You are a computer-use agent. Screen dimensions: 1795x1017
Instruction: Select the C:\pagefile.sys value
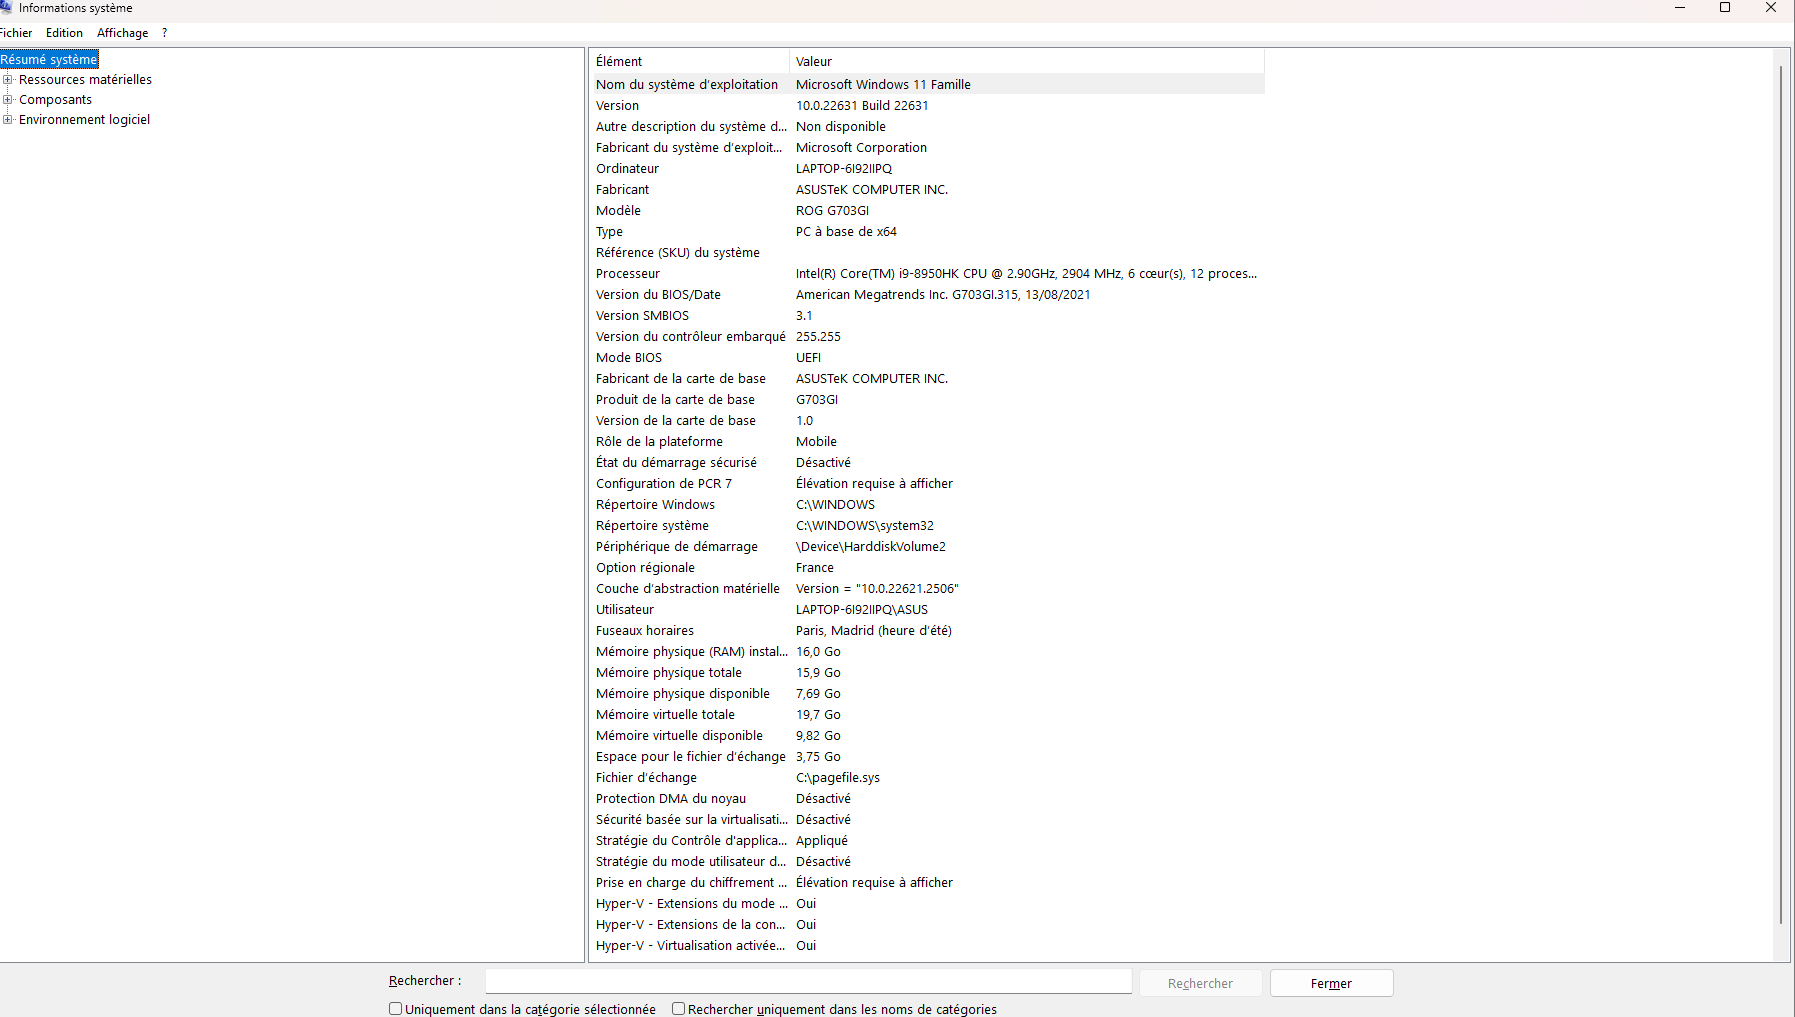tap(838, 777)
